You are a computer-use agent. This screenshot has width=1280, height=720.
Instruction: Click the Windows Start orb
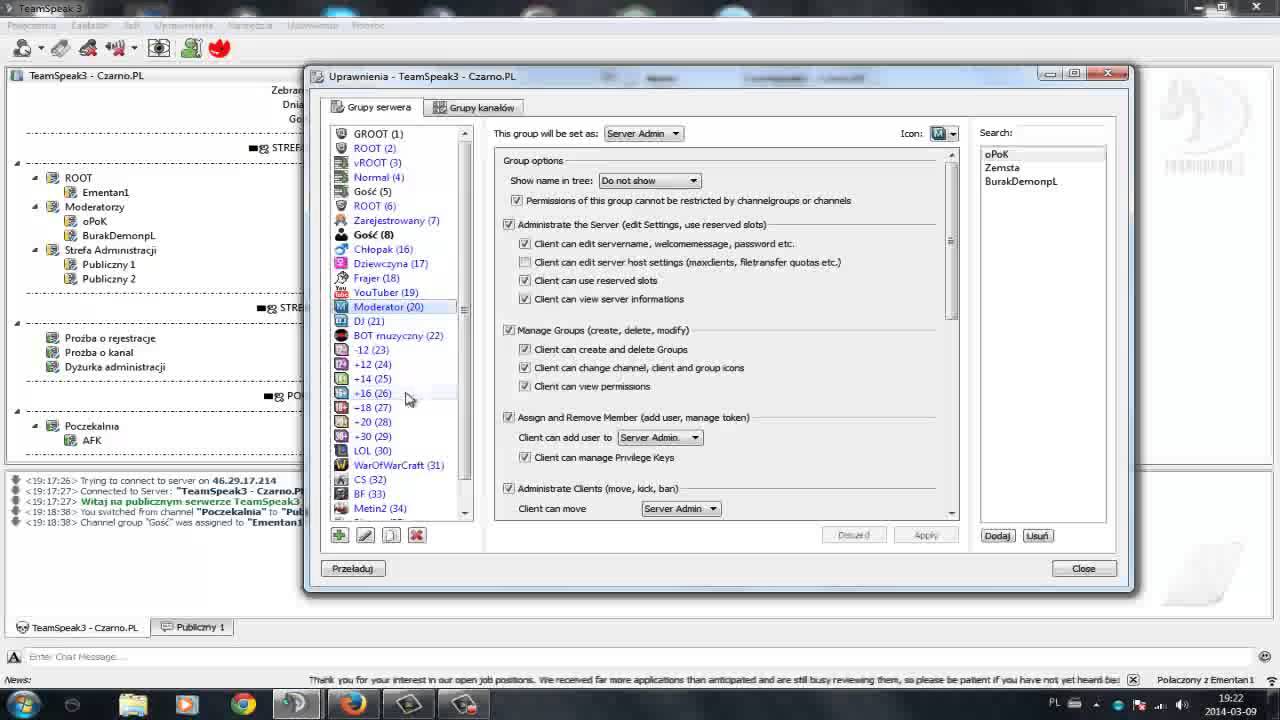coord(22,704)
